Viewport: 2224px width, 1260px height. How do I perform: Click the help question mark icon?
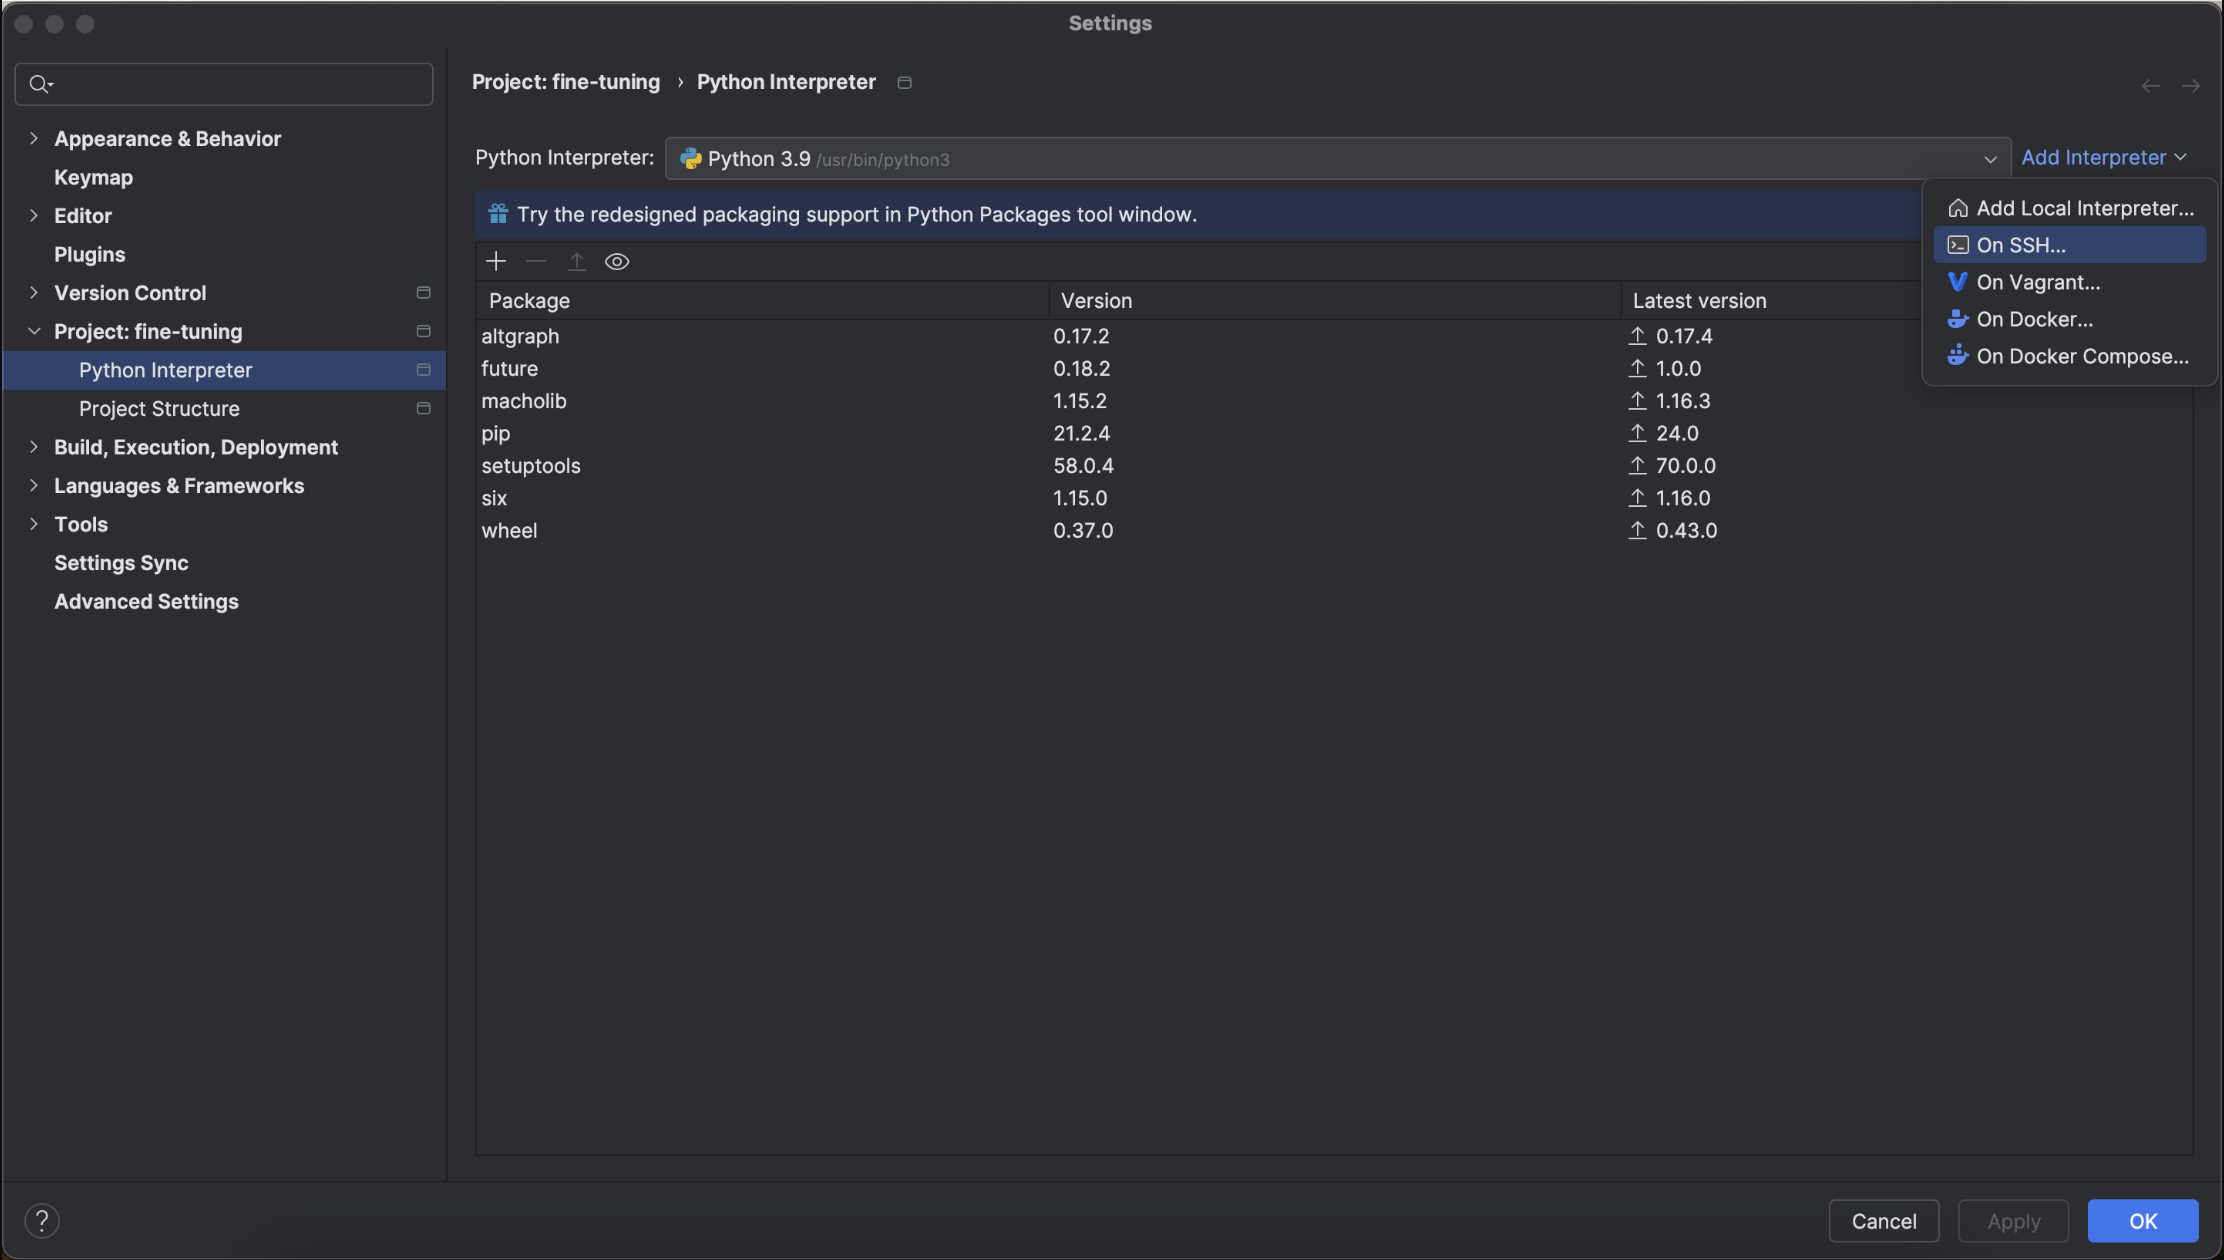pos(42,1220)
